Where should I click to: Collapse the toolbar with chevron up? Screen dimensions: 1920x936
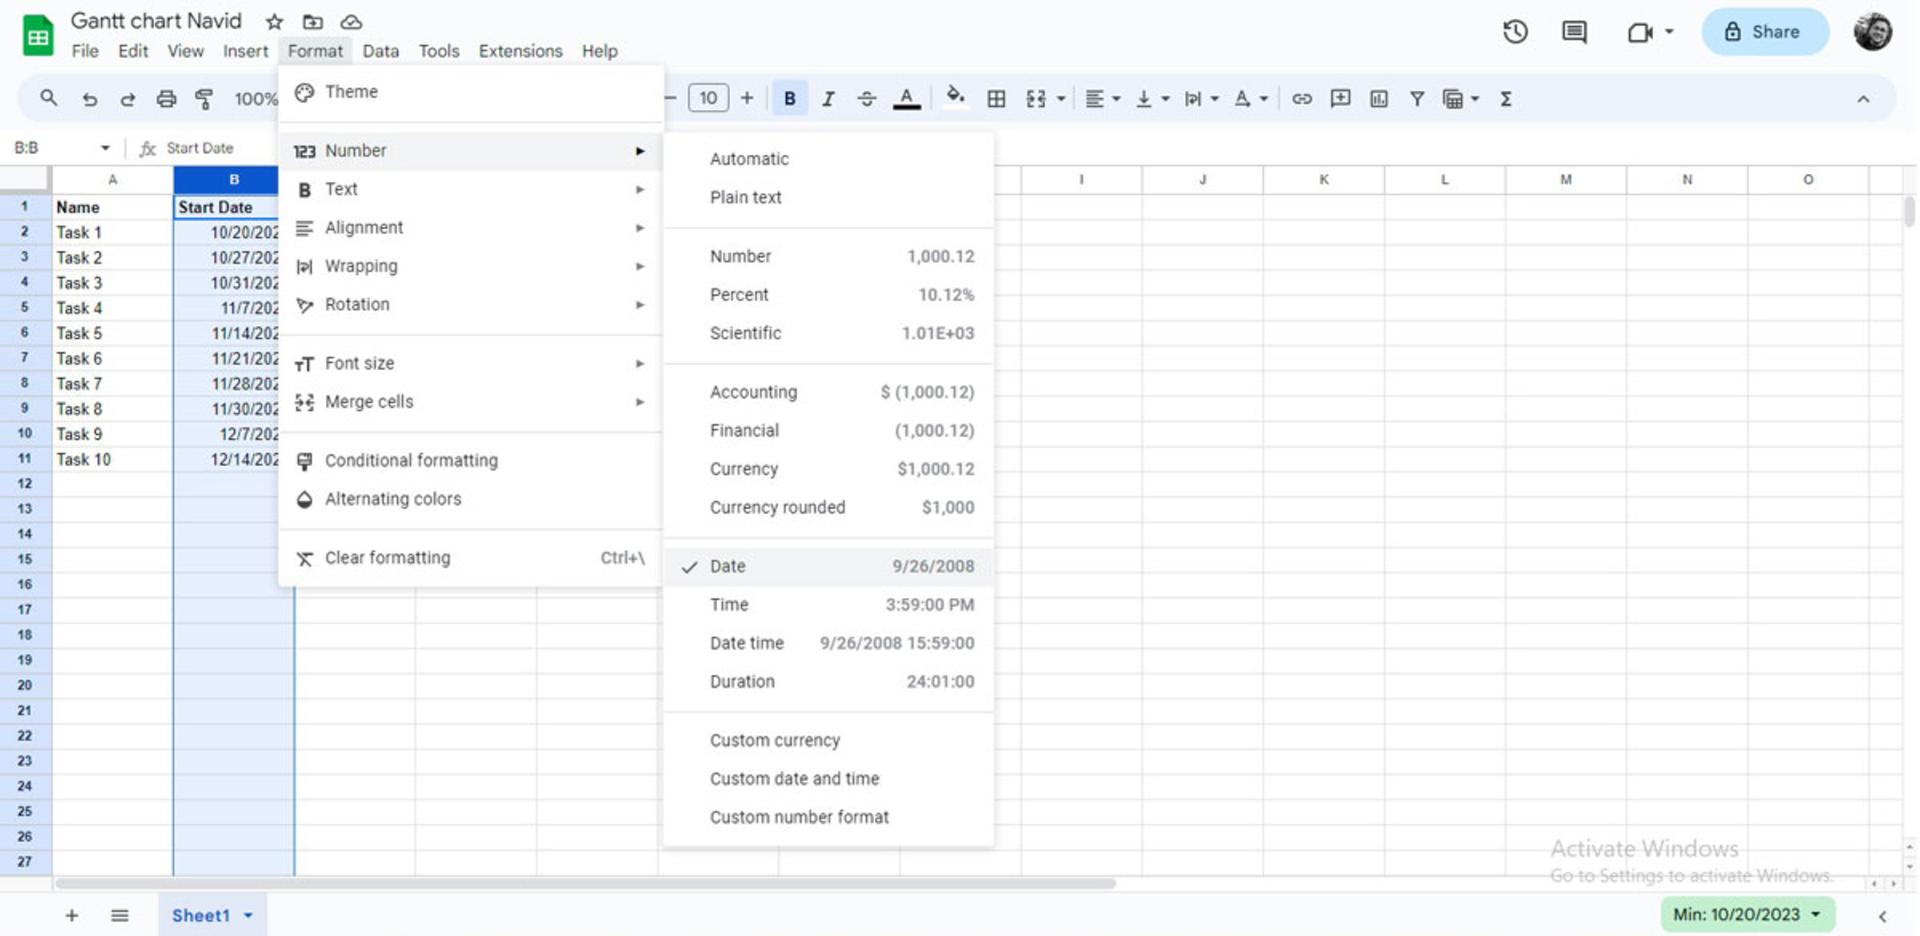point(1863,99)
